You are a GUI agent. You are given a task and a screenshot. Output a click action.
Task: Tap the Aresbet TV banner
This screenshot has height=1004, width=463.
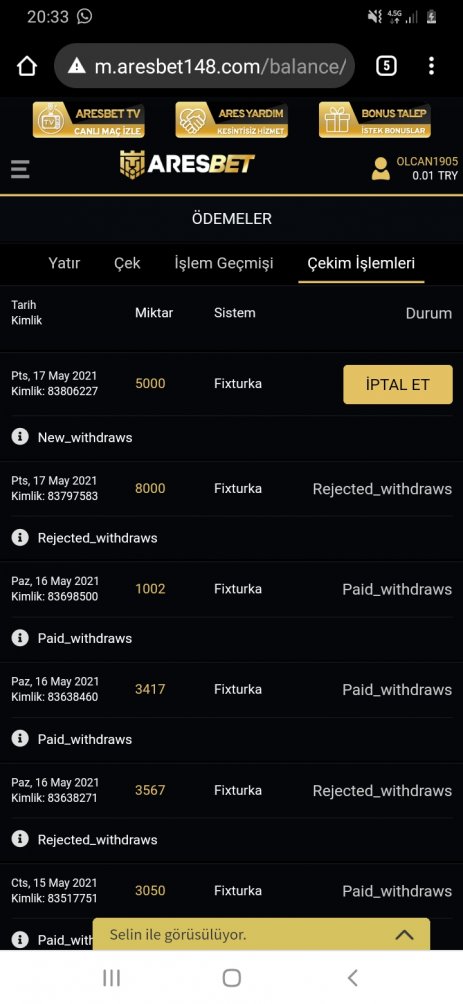coord(88,120)
